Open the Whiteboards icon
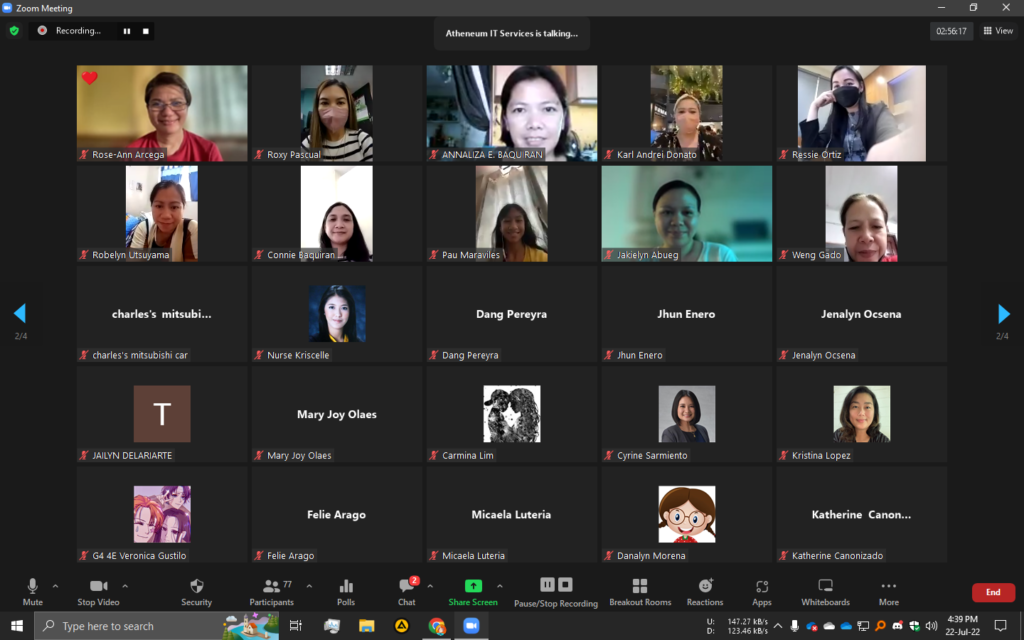 (825, 586)
